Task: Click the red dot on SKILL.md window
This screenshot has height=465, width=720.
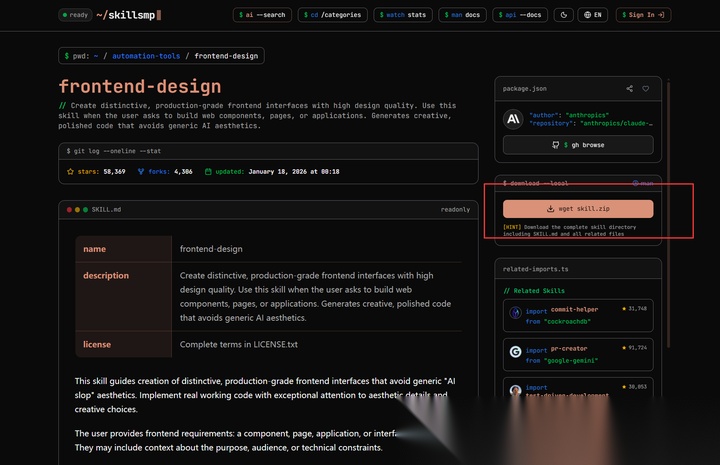Action: click(x=69, y=210)
